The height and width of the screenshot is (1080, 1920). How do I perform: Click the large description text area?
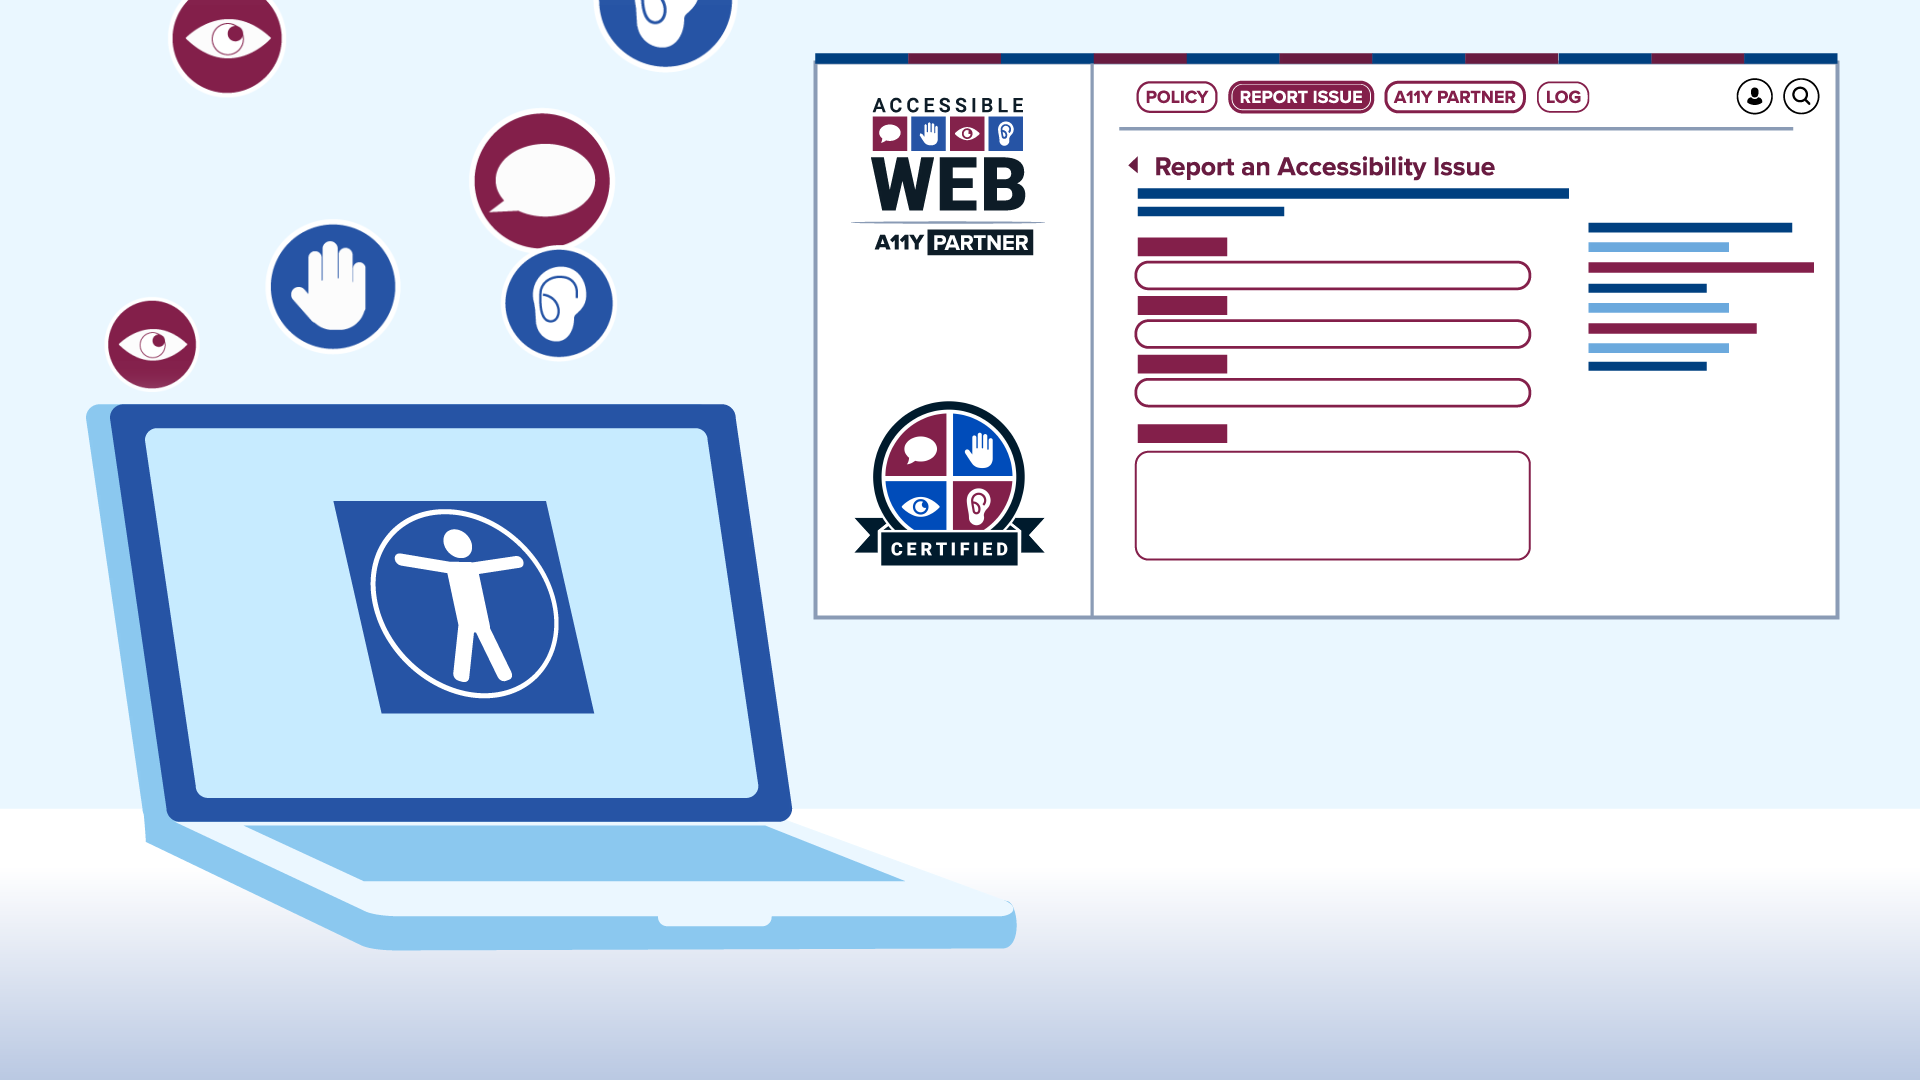[1331, 505]
